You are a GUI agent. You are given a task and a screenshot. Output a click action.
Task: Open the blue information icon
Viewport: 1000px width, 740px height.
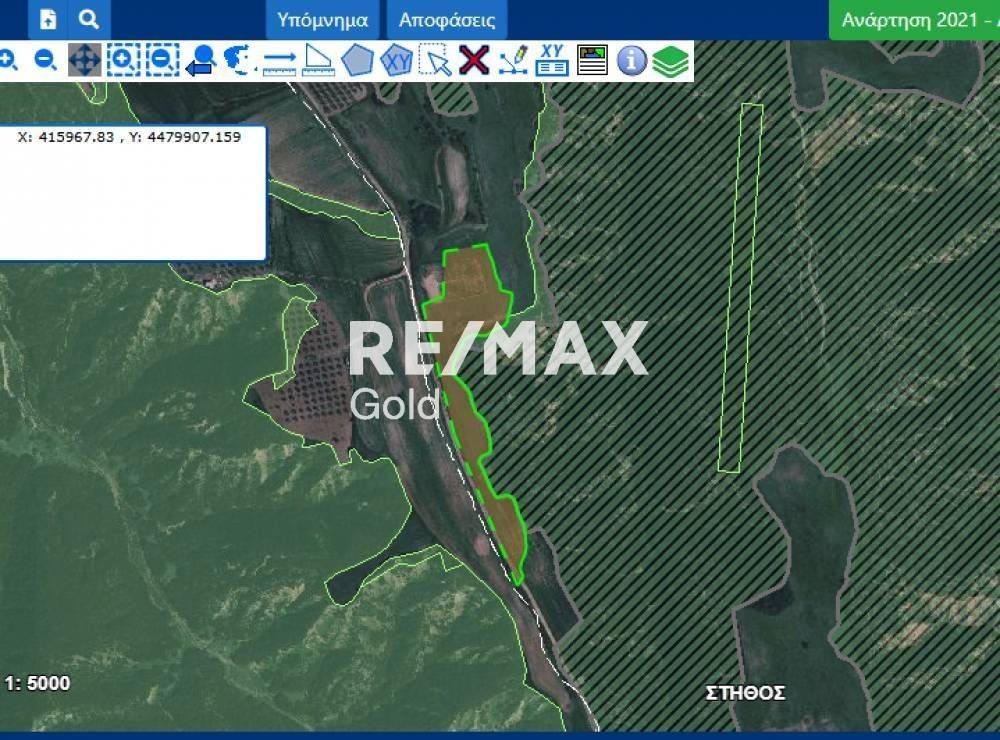pyautogui.click(x=631, y=60)
